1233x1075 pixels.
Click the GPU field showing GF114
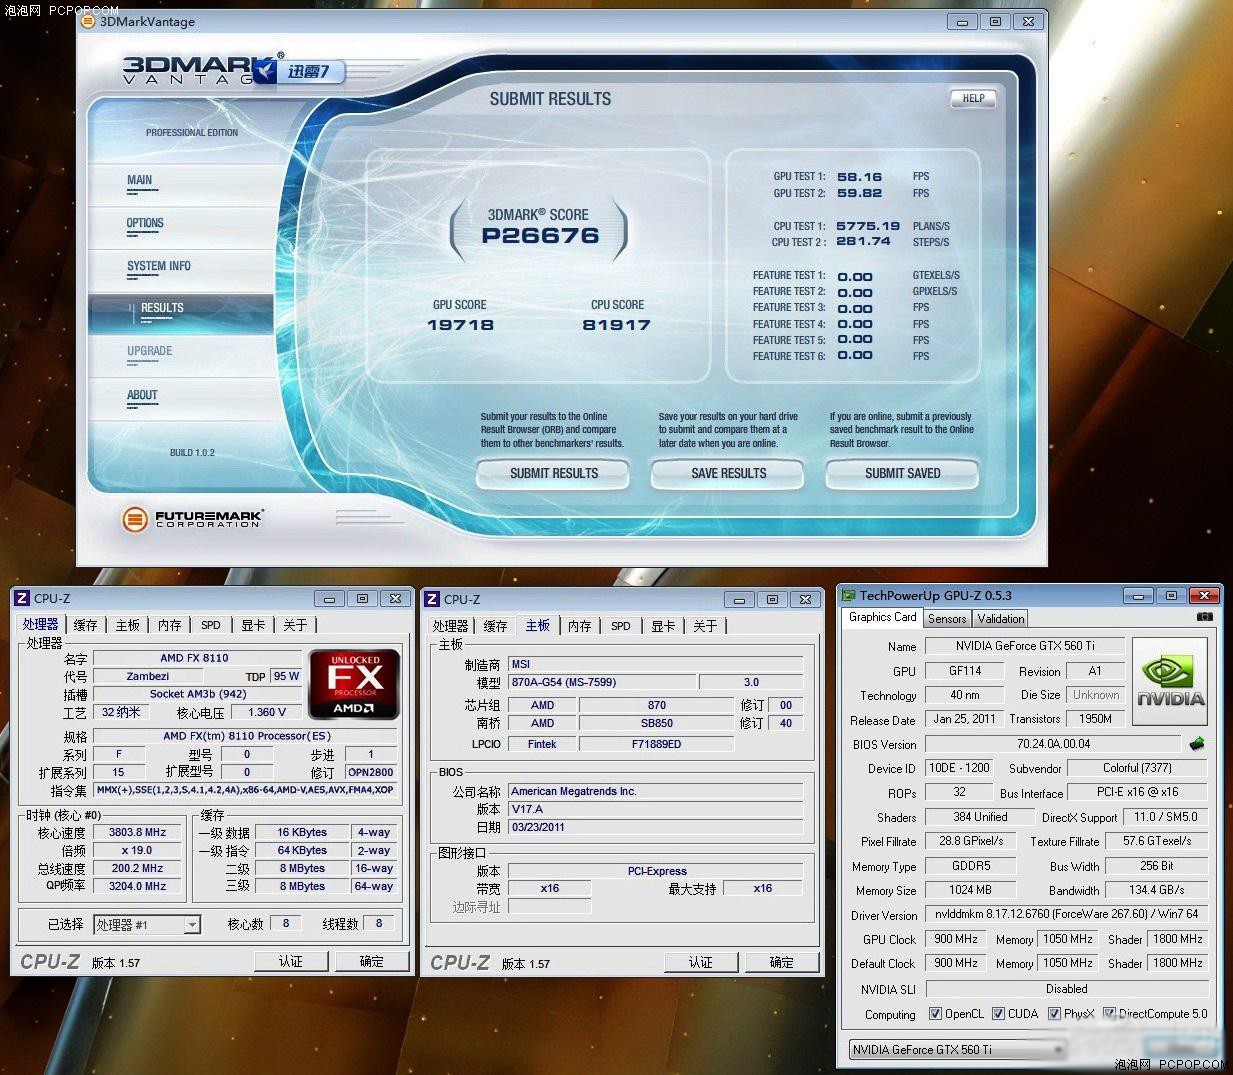tap(966, 671)
